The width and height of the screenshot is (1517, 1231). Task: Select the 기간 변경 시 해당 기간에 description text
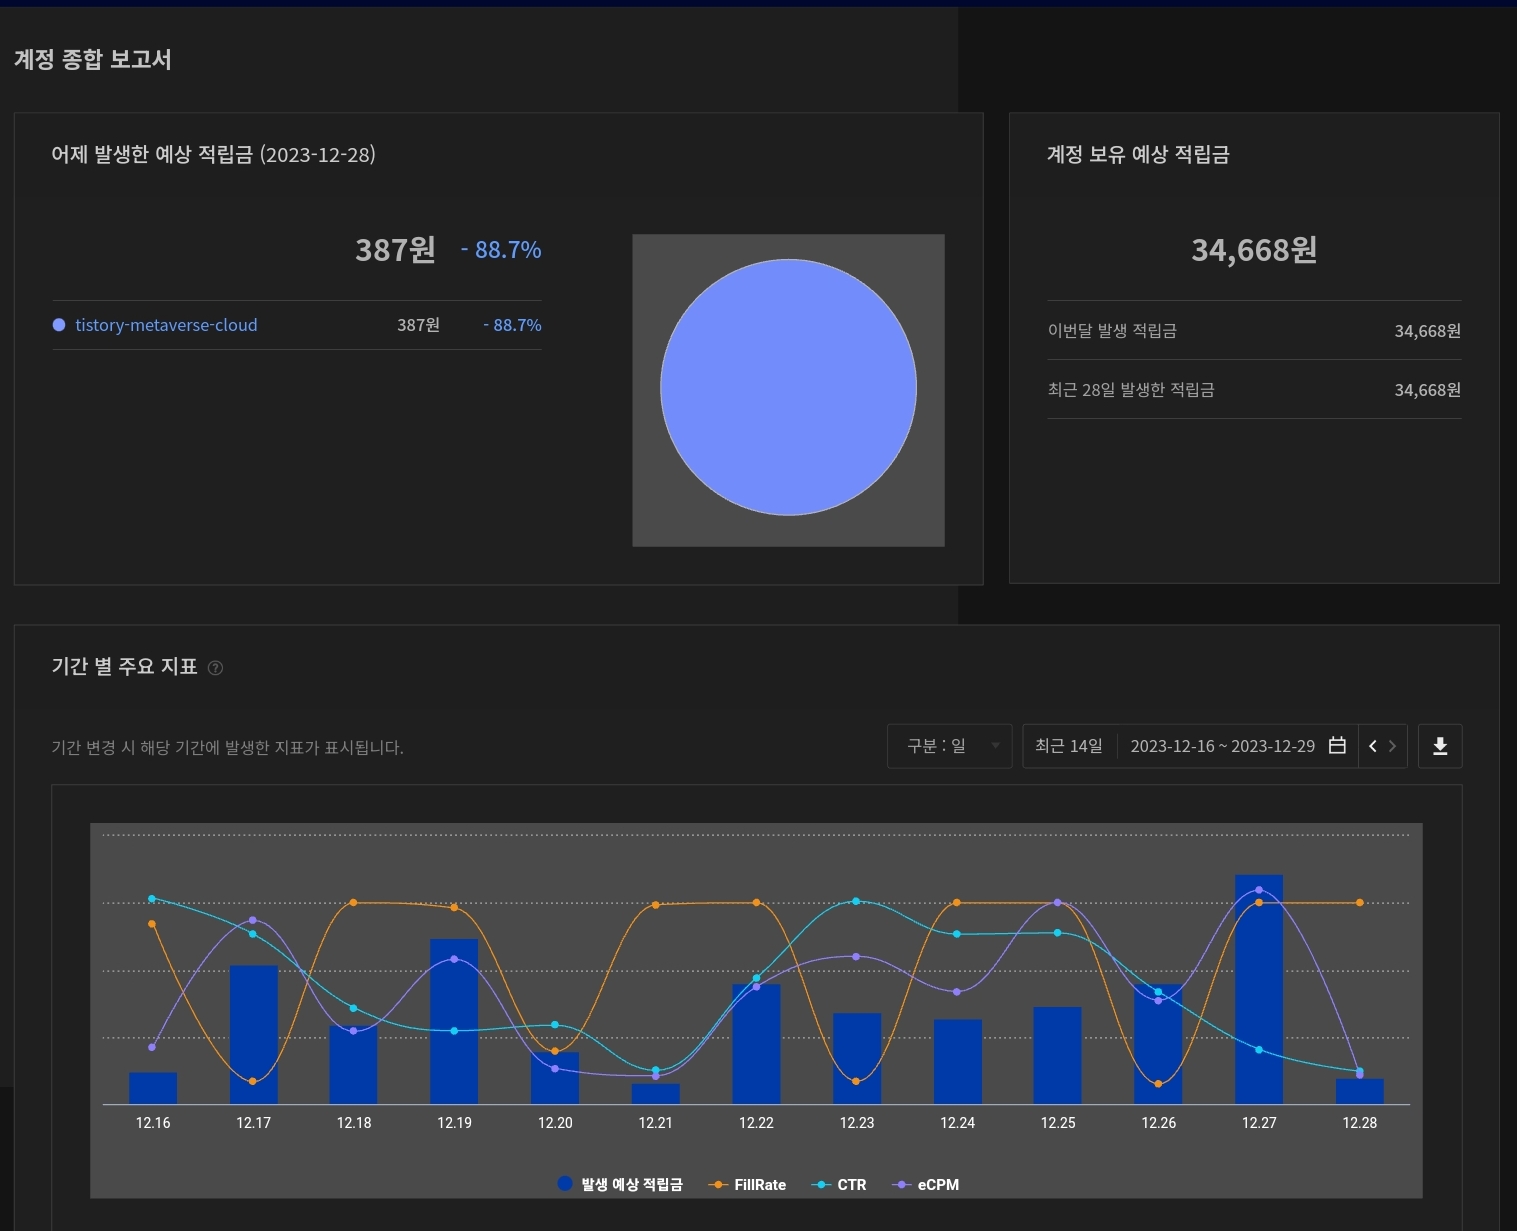click(x=227, y=748)
